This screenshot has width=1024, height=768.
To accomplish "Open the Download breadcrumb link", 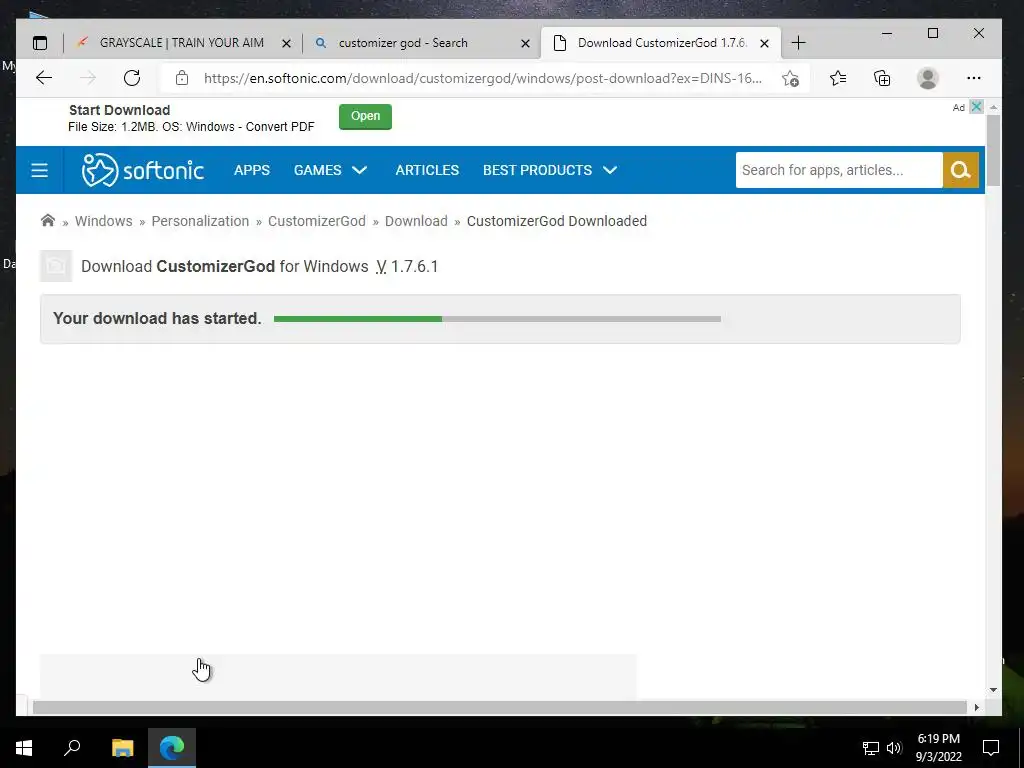I will click(x=416, y=221).
